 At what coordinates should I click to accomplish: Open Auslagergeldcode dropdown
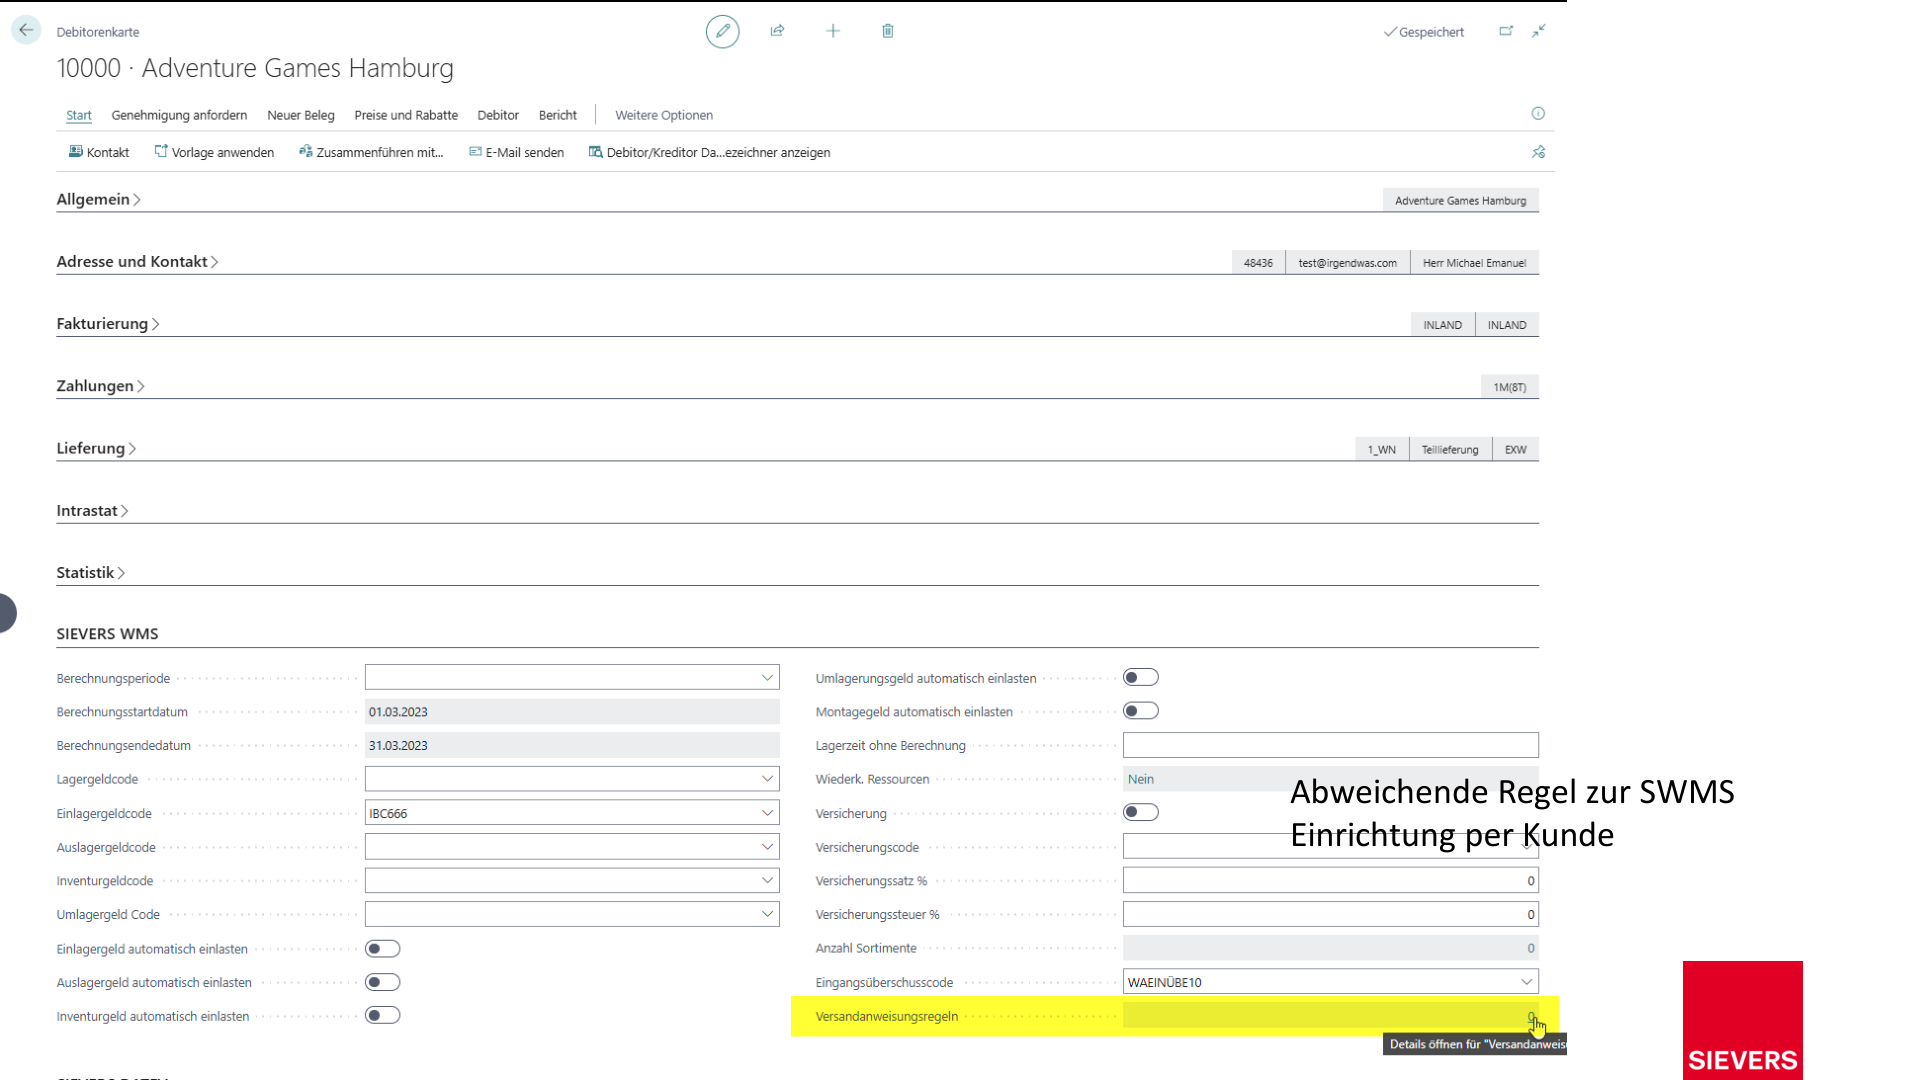767,847
